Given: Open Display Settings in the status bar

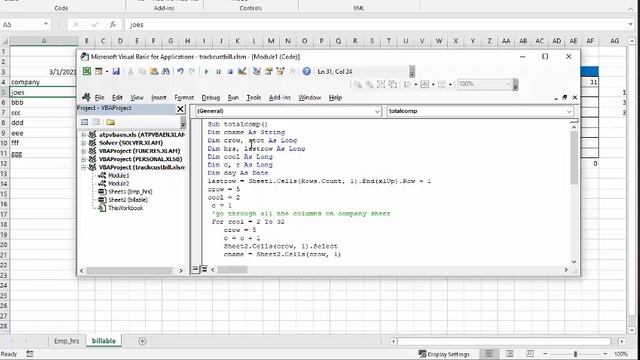Looking at the screenshot, I should [444, 354].
